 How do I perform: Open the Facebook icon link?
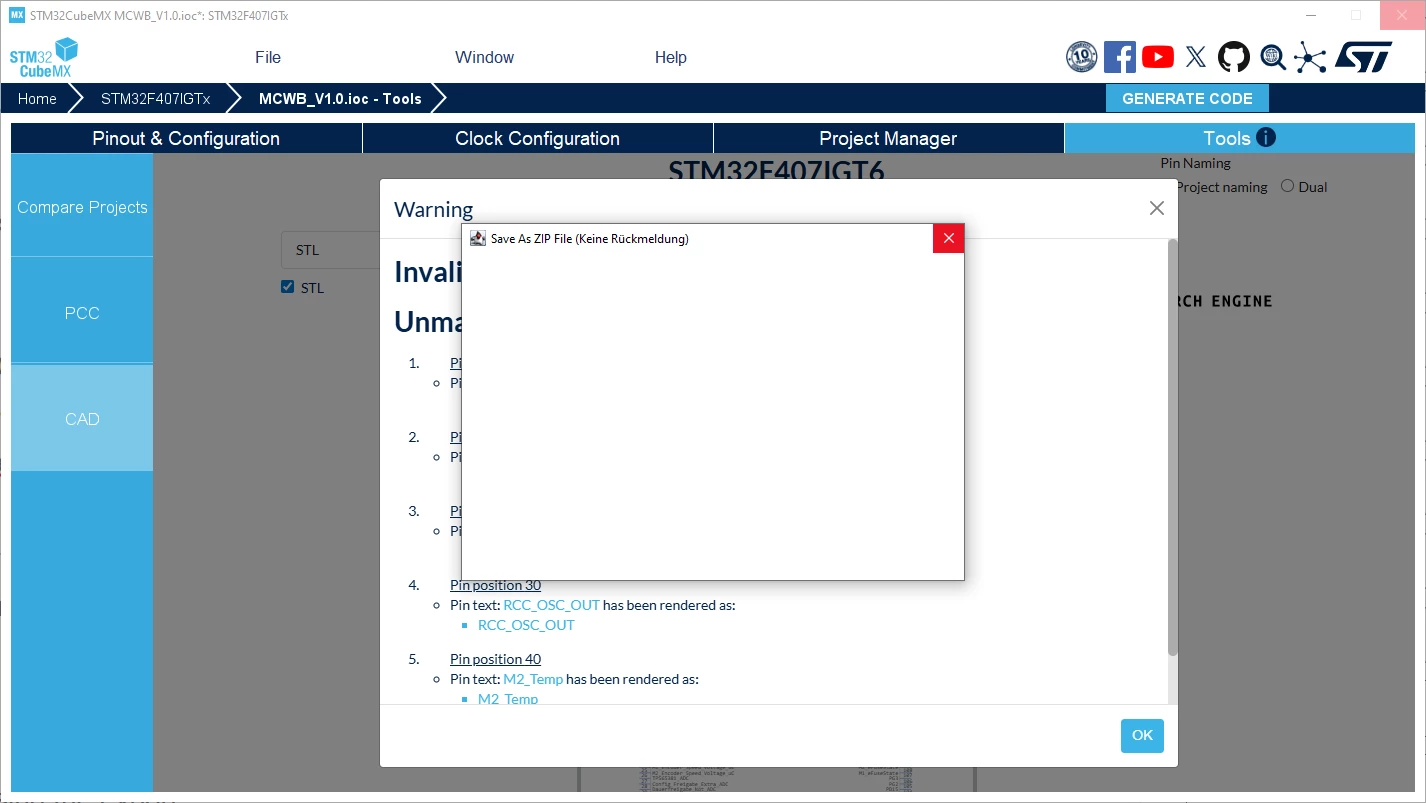point(1120,57)
